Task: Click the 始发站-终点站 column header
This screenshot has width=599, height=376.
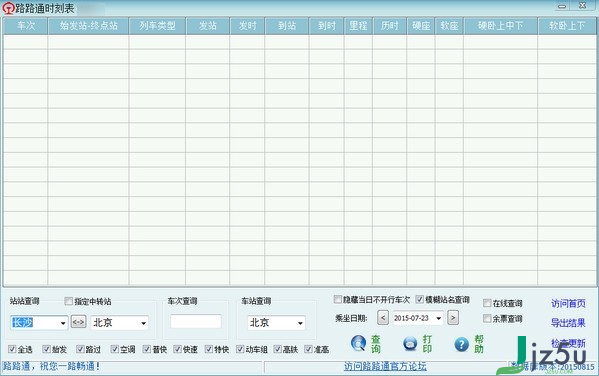Action: pos(88,26)
